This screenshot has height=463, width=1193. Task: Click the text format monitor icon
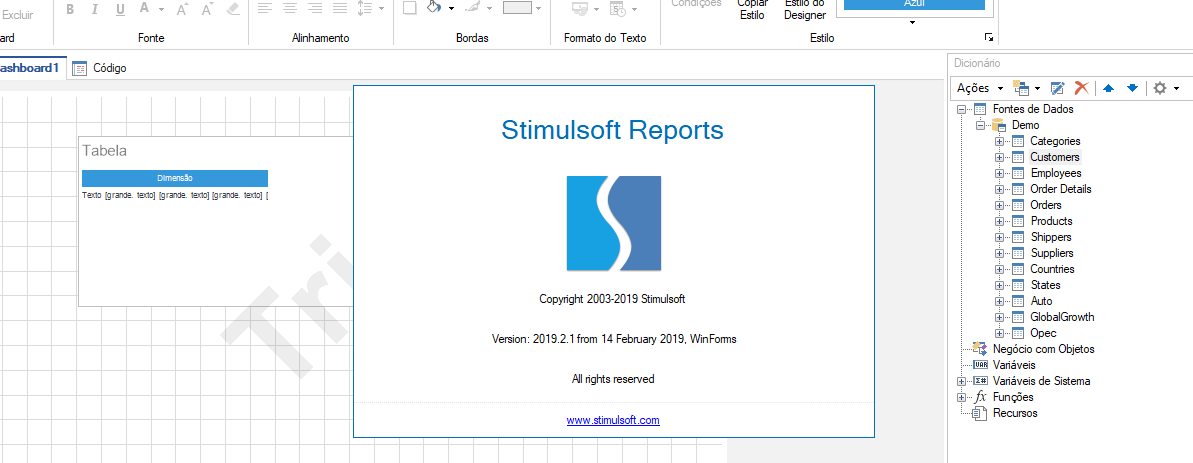(x=581, y=8)
